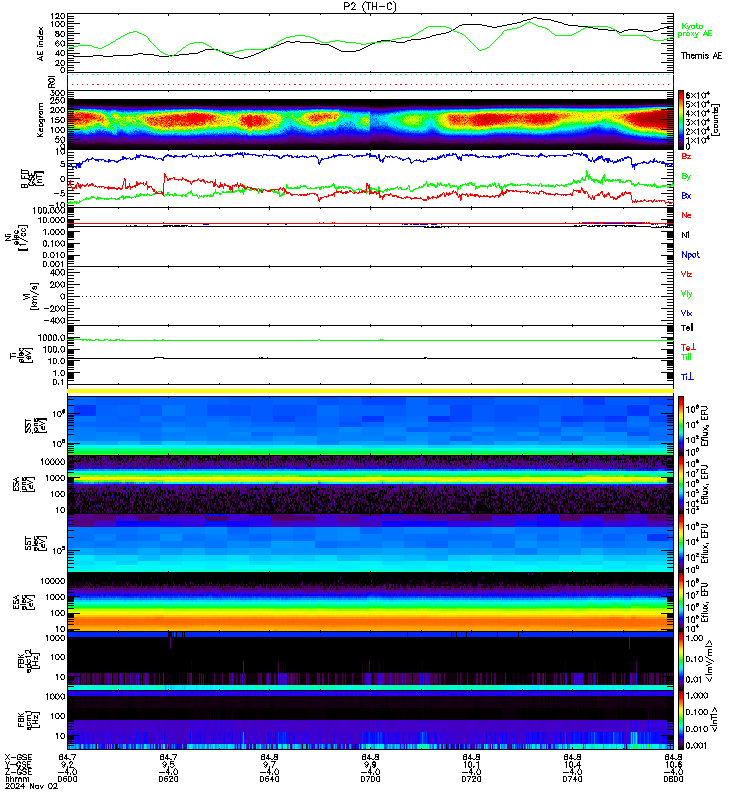Click the AE index axis label
Screen dimensions: 750x800
41,44
